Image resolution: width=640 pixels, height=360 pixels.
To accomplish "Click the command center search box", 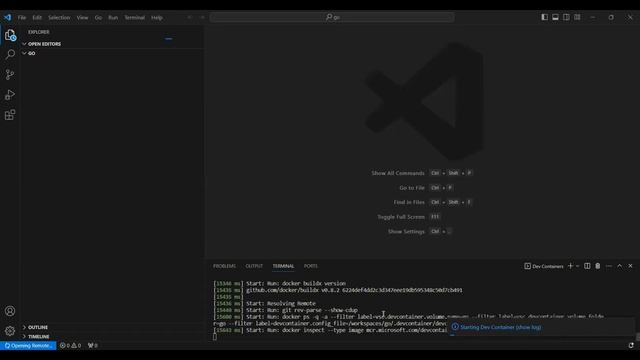I will (332, 17).
